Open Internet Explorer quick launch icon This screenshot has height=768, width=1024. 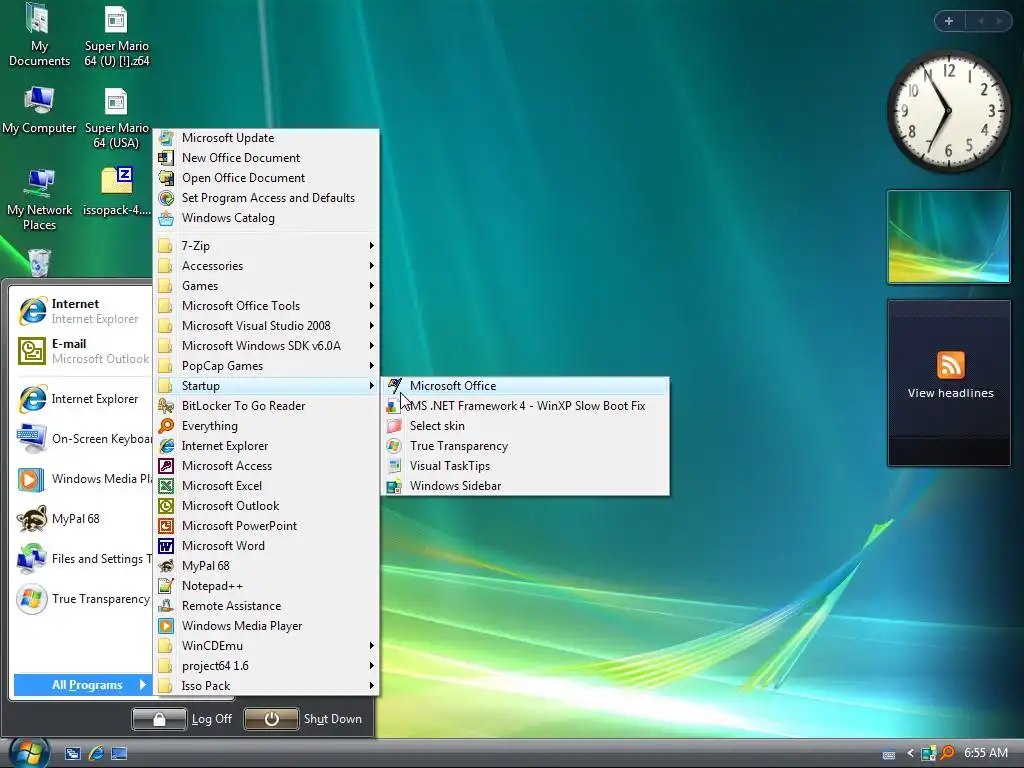pos(96,754)
